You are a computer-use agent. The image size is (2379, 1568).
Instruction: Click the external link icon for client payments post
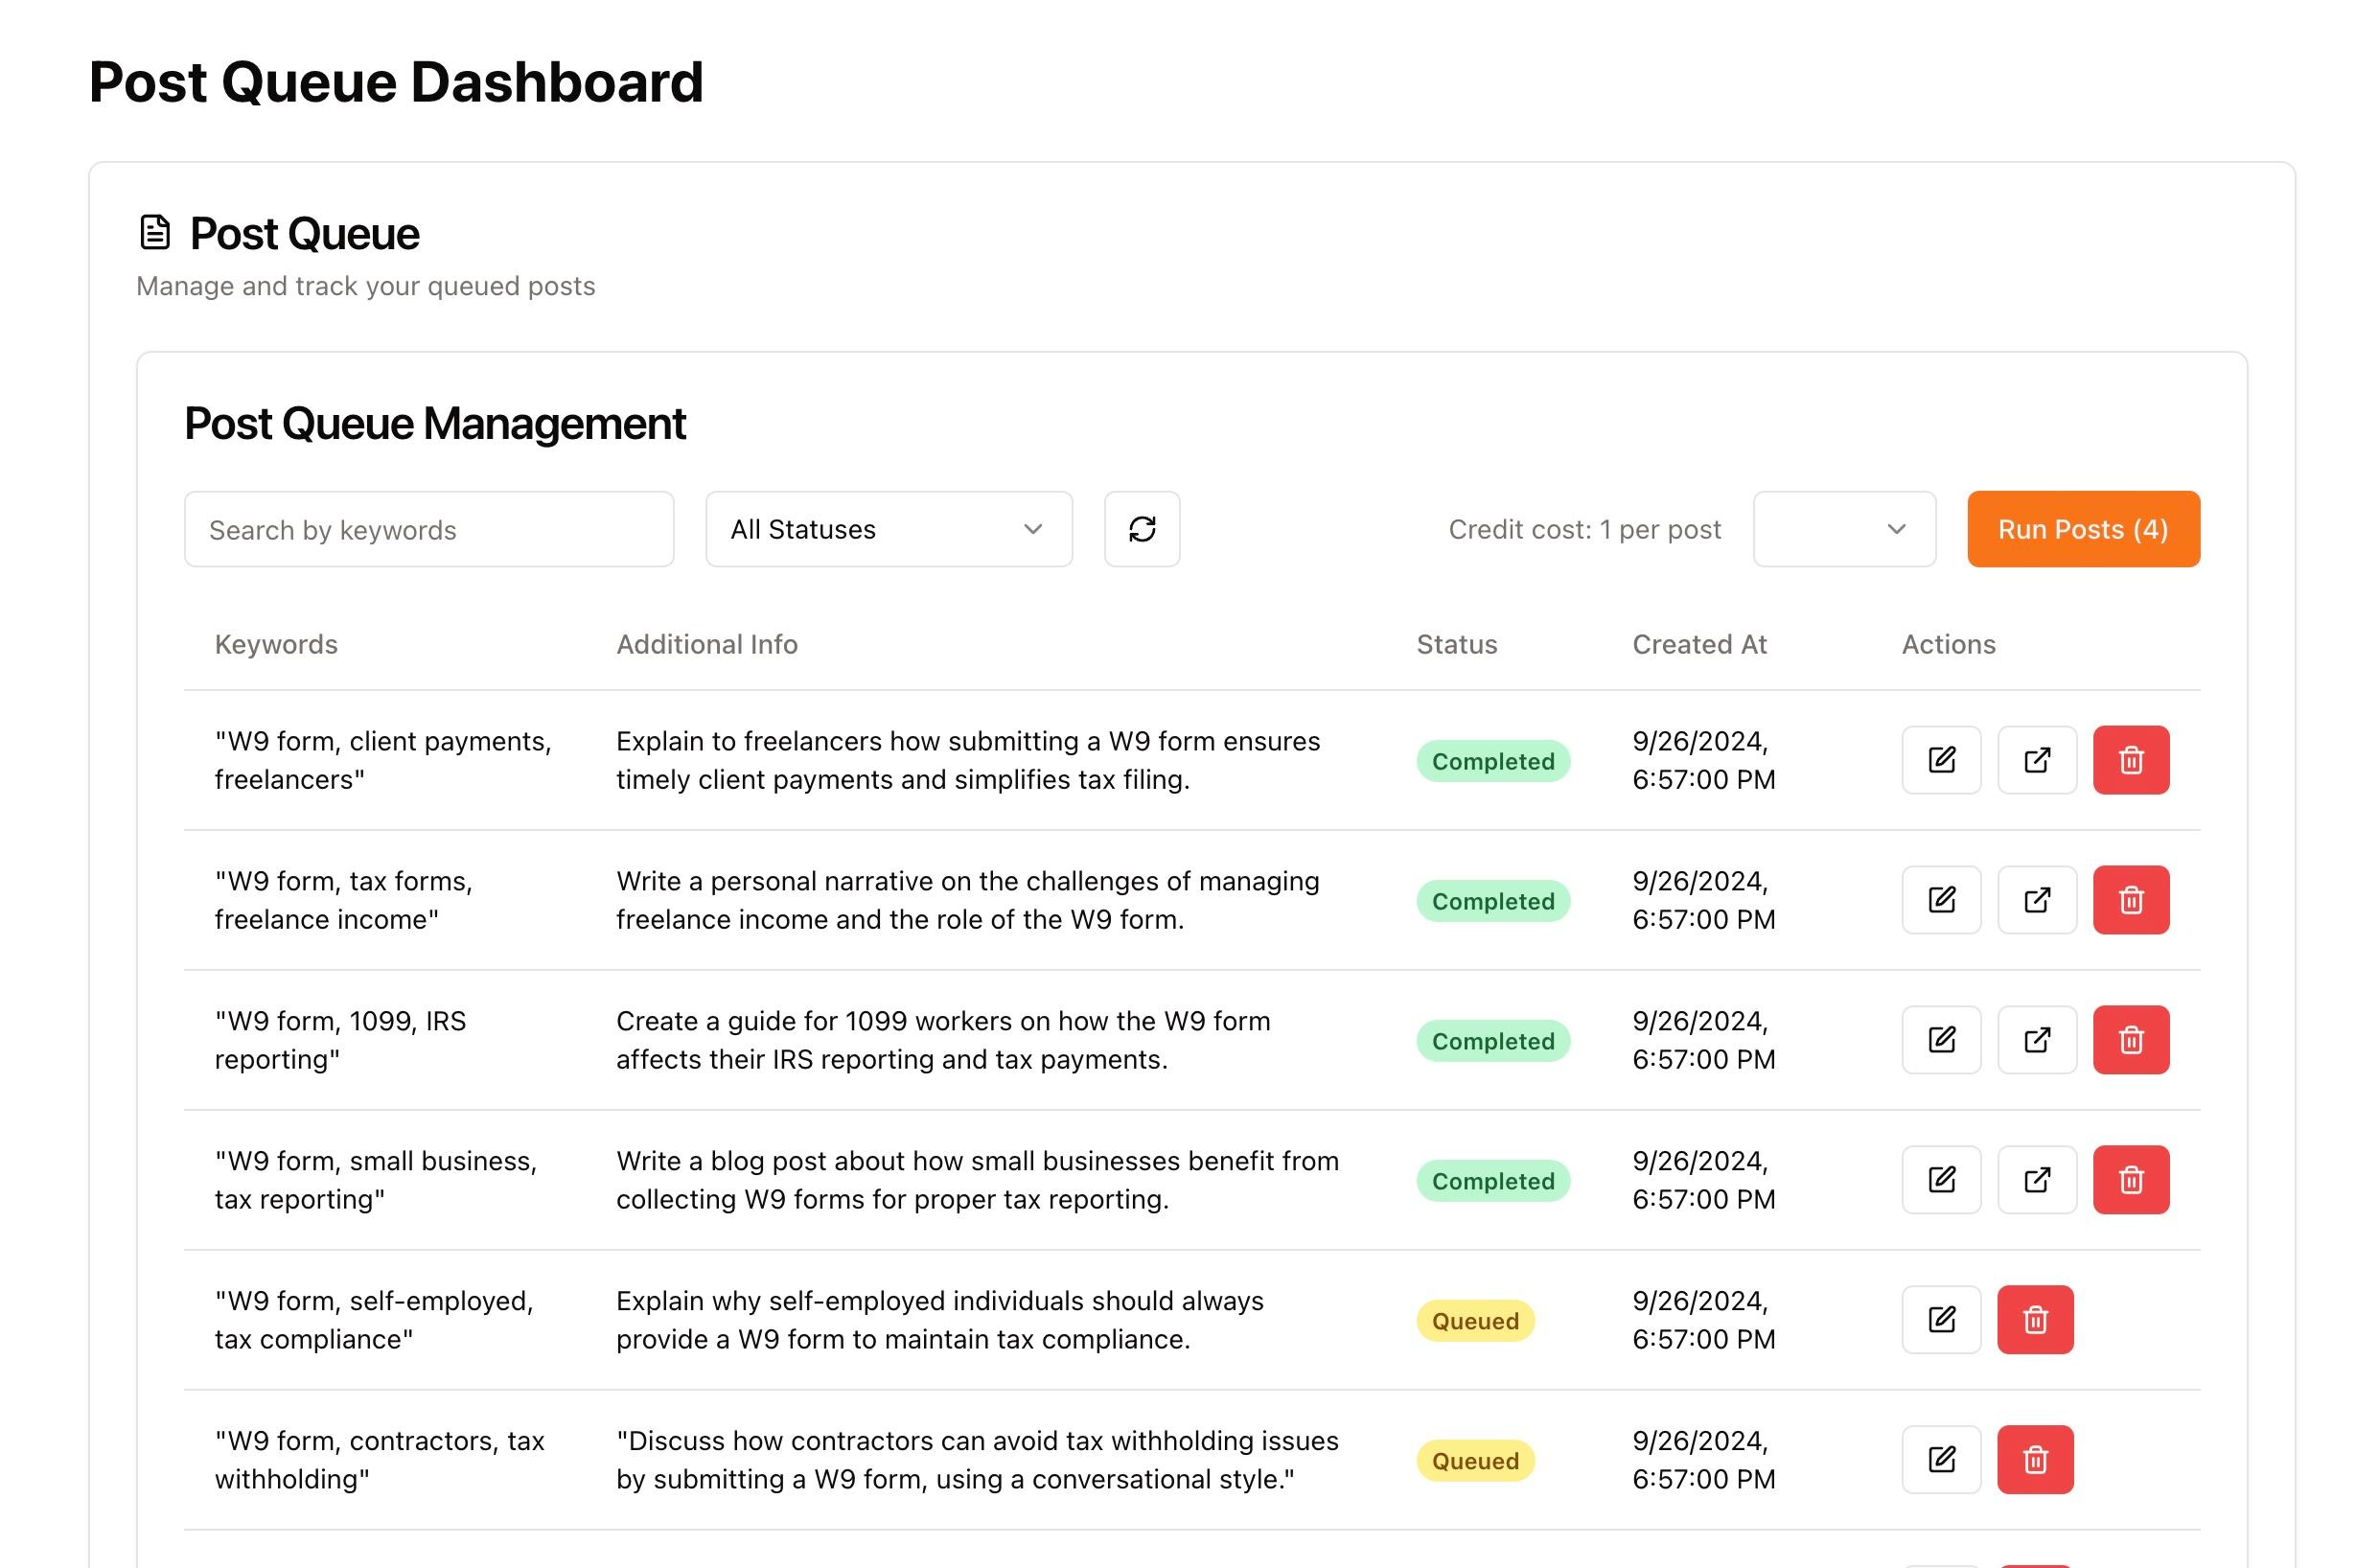pos(2036,759)
